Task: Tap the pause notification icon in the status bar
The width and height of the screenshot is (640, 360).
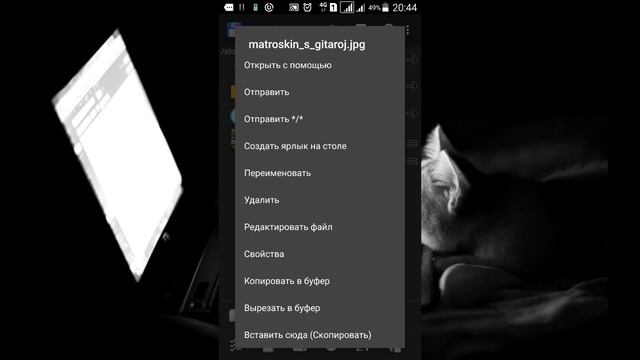Action: coord(242,7)
